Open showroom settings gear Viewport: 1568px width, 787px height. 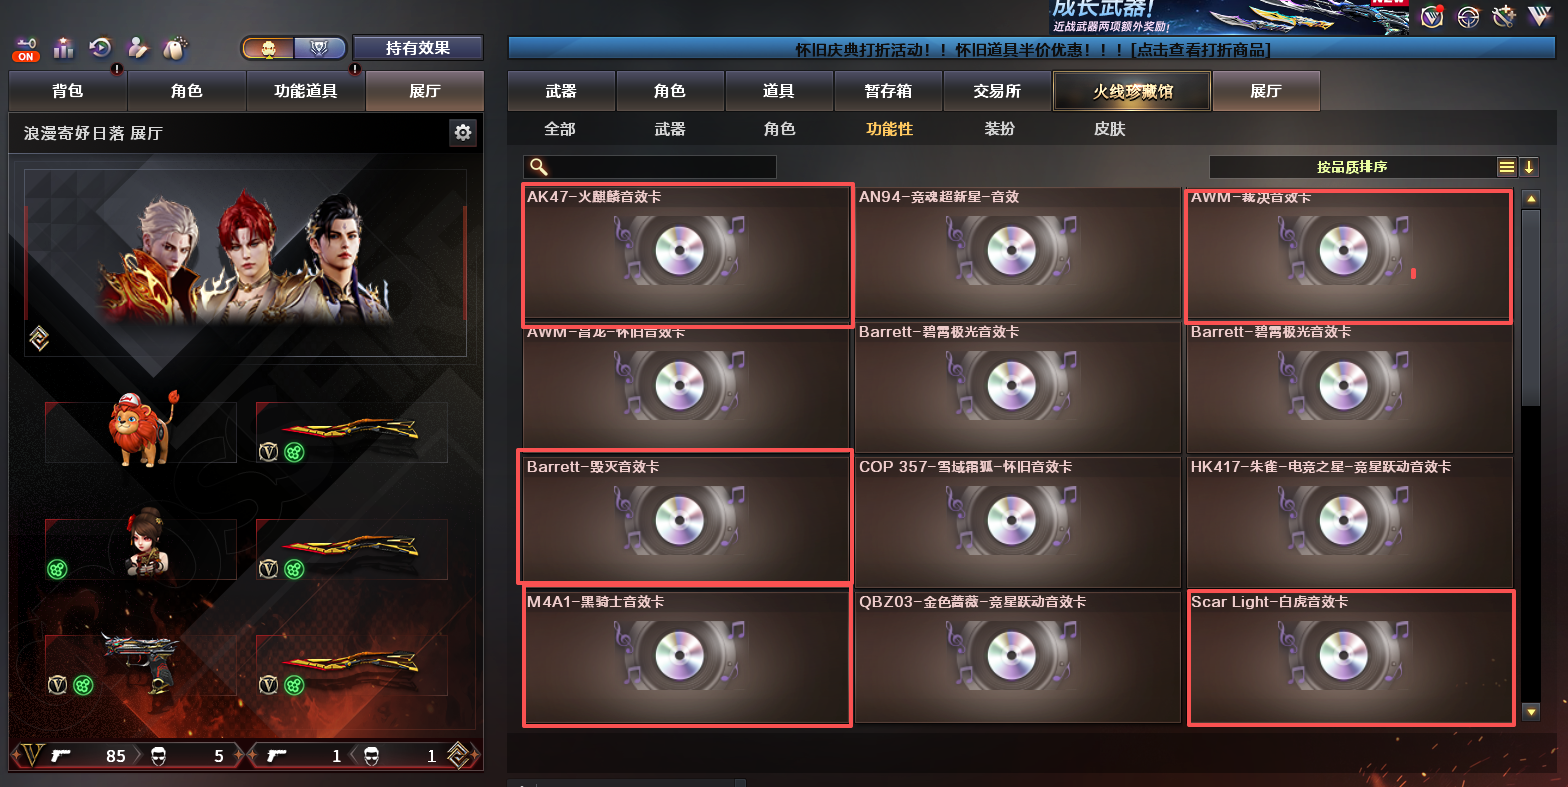click(x=462, y=132)
